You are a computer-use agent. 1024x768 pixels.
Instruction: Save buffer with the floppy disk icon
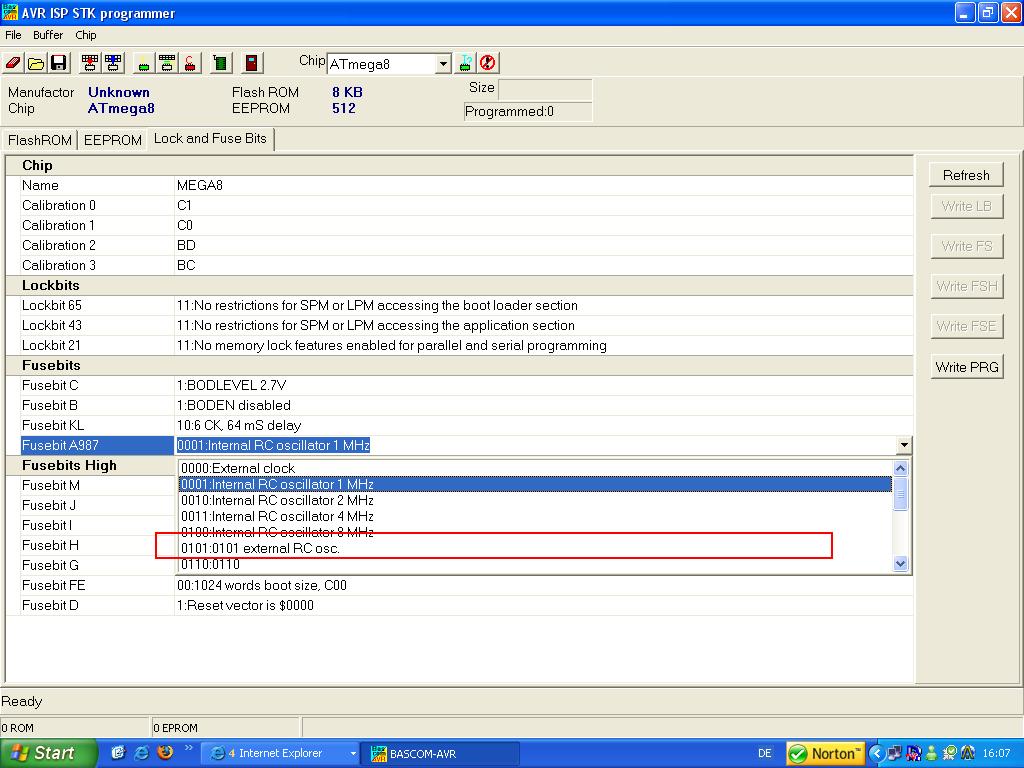click(58, 63)
